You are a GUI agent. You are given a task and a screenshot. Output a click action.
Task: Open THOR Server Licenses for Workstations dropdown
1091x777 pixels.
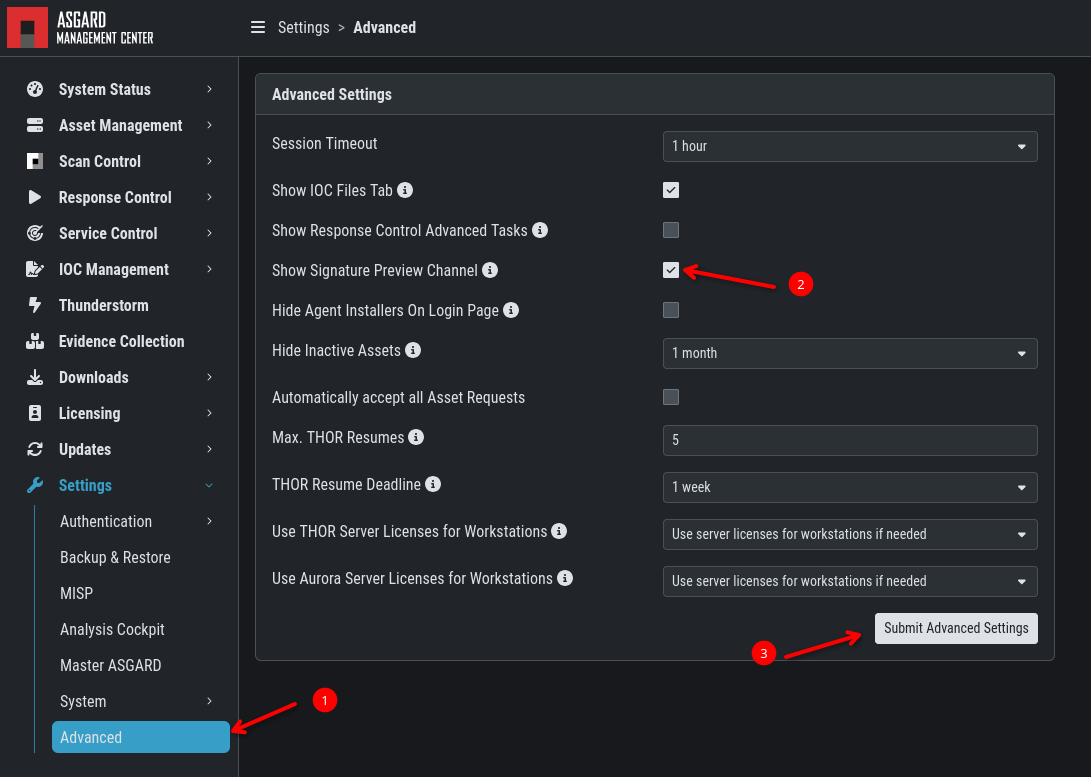tap(850, 534)
